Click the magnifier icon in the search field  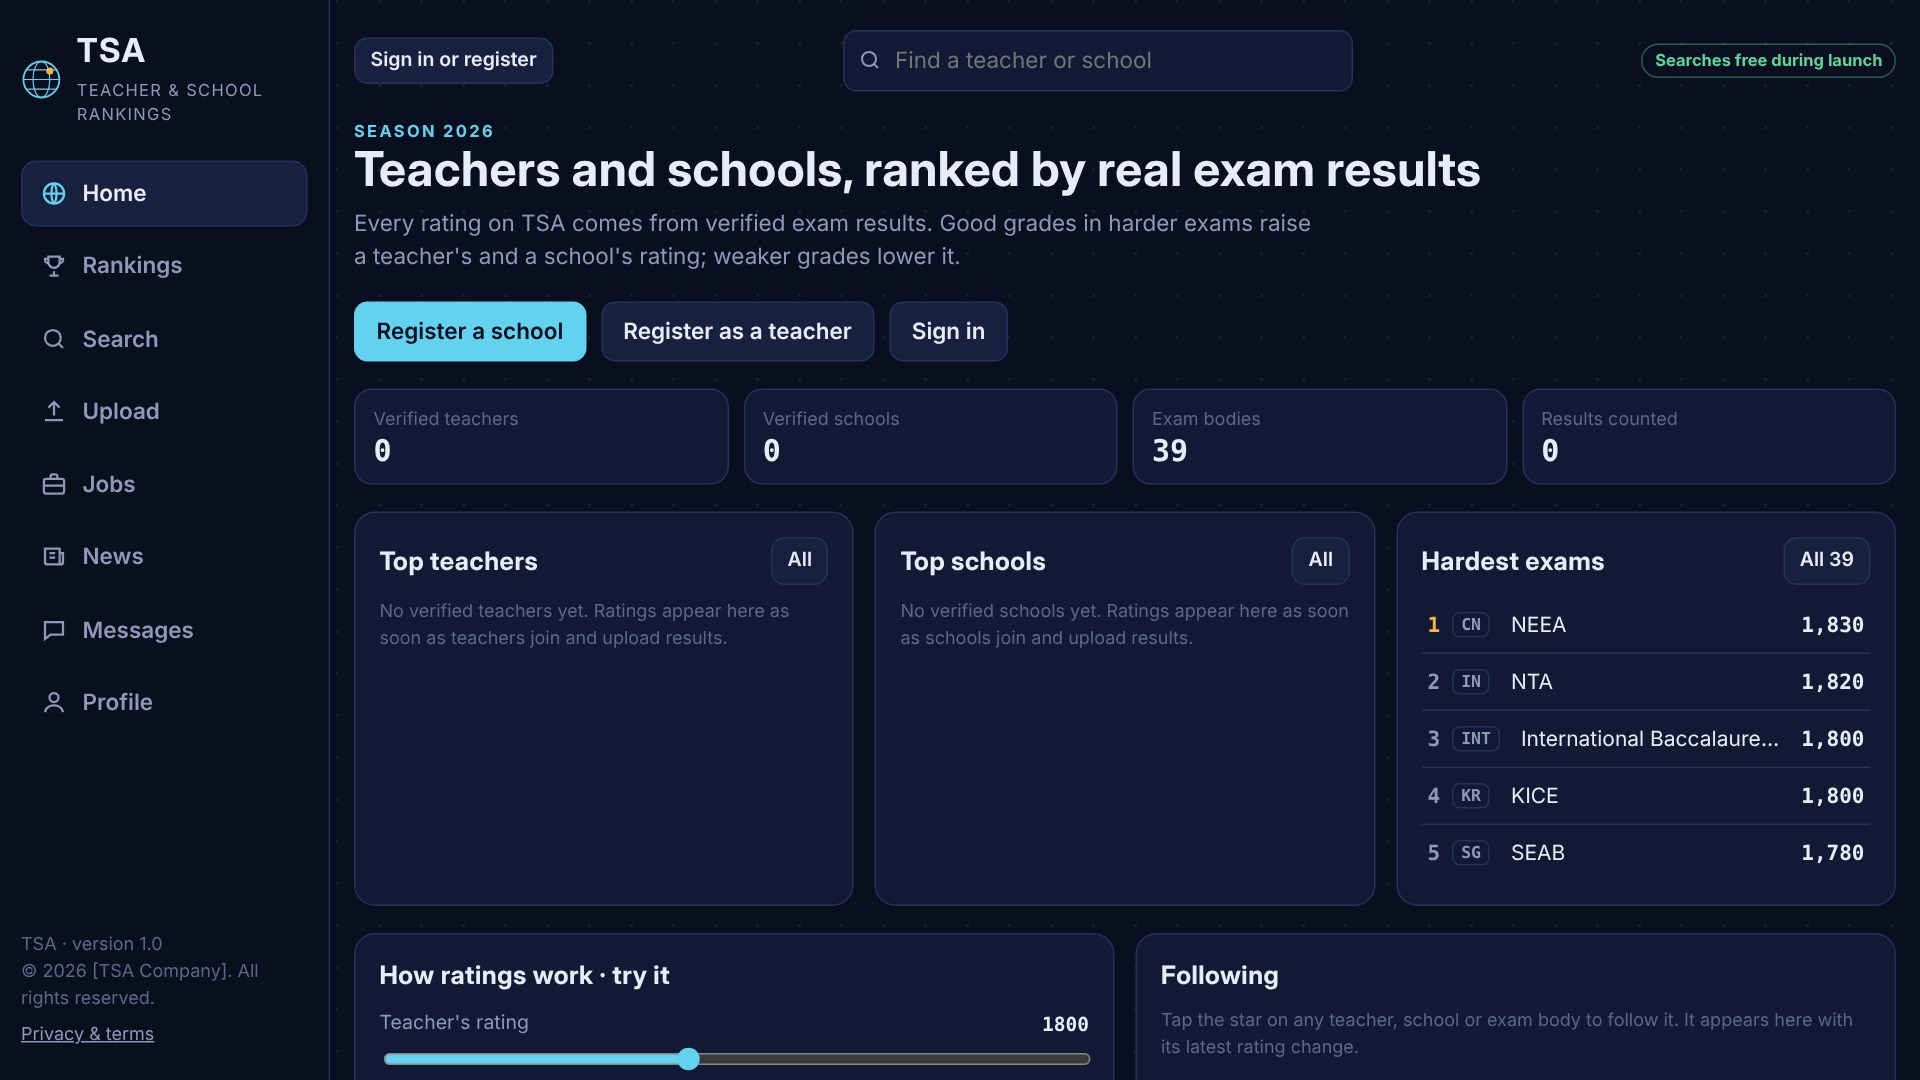tap(870, 60)
